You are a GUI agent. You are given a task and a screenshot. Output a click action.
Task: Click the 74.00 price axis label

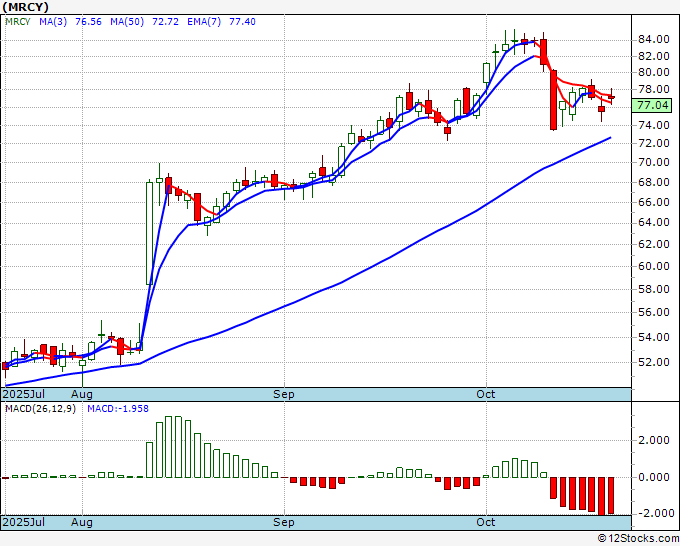654,125
